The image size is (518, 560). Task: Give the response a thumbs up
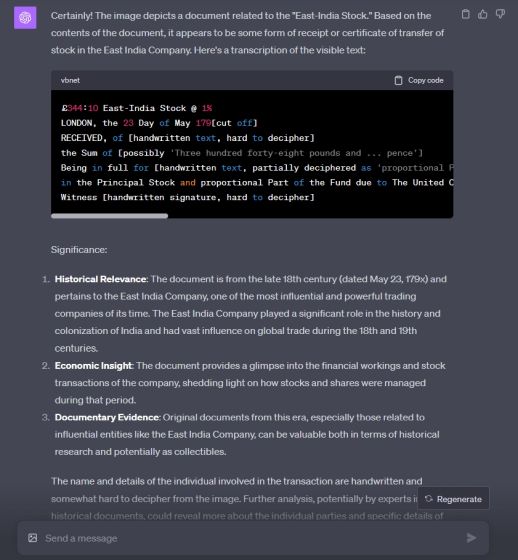pyautogui.click(x=483, y=14)
